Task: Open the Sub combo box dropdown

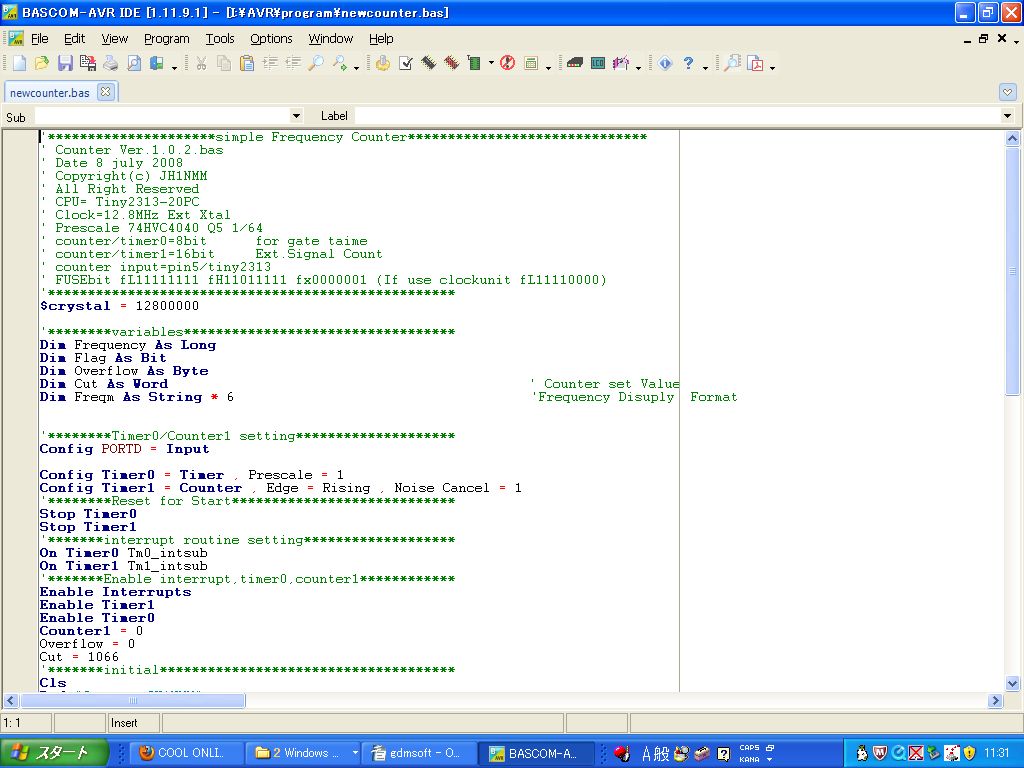Action: tap(296, 116)
